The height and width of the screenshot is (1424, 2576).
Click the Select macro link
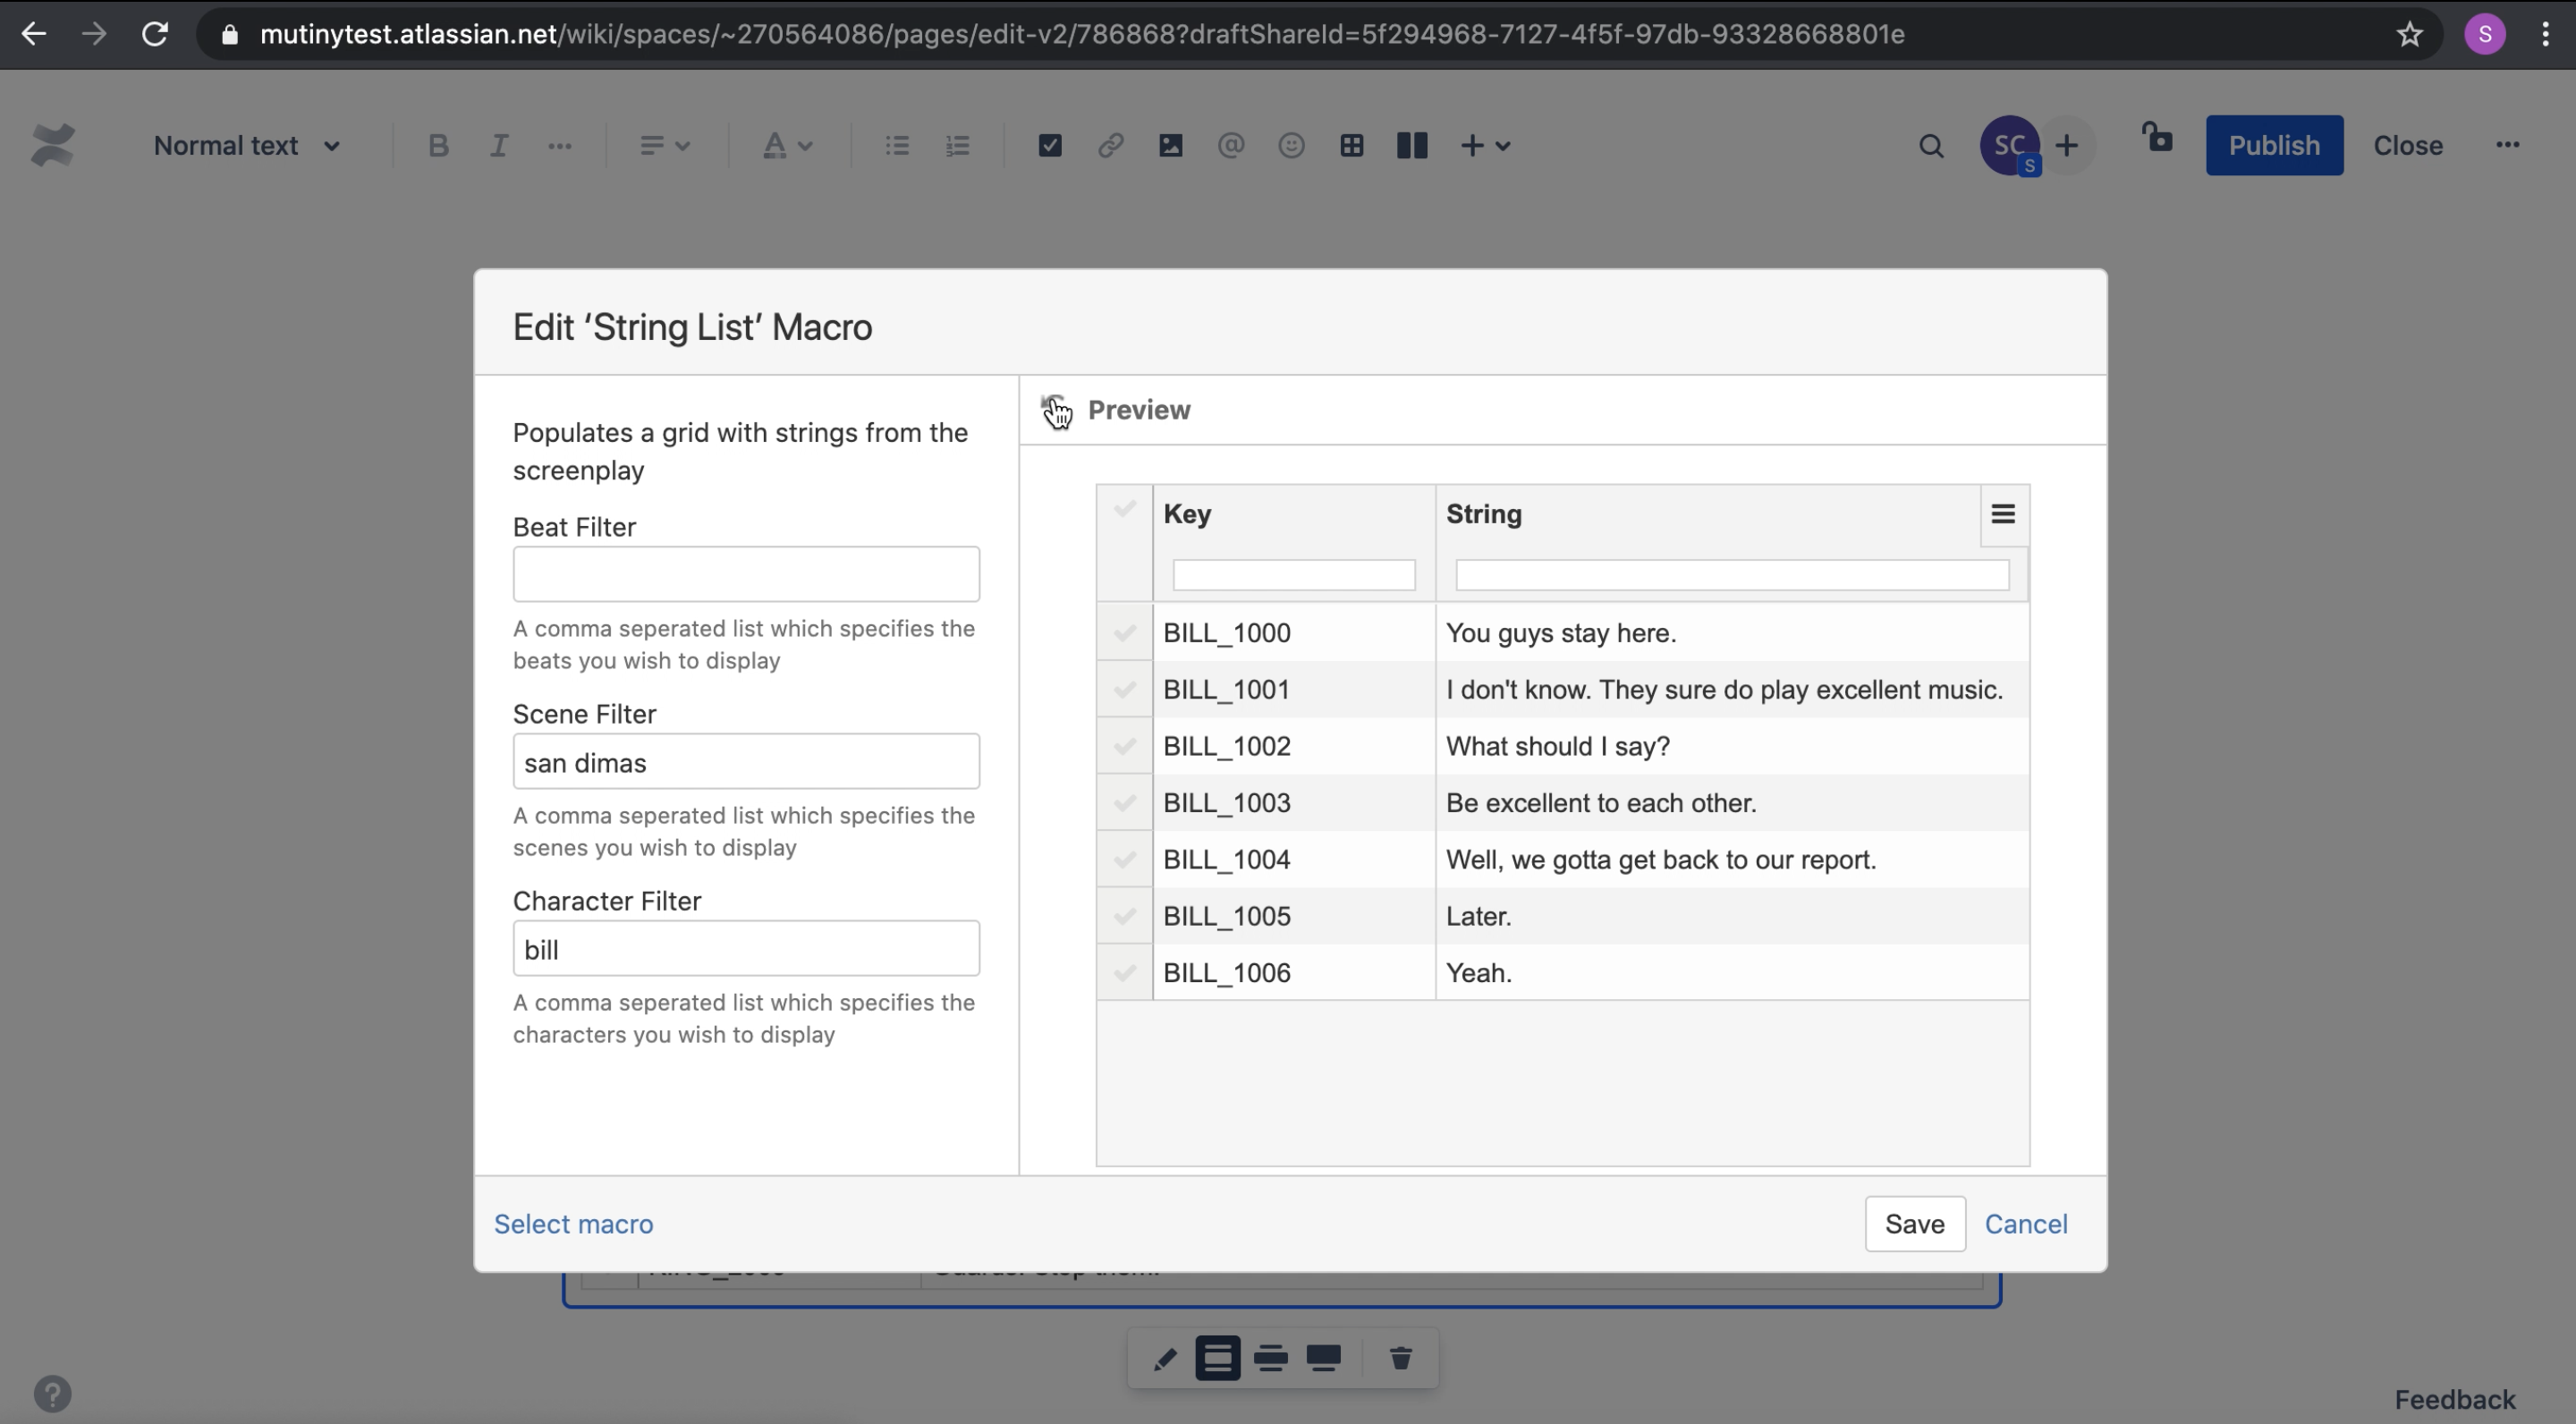[573, 1224]
